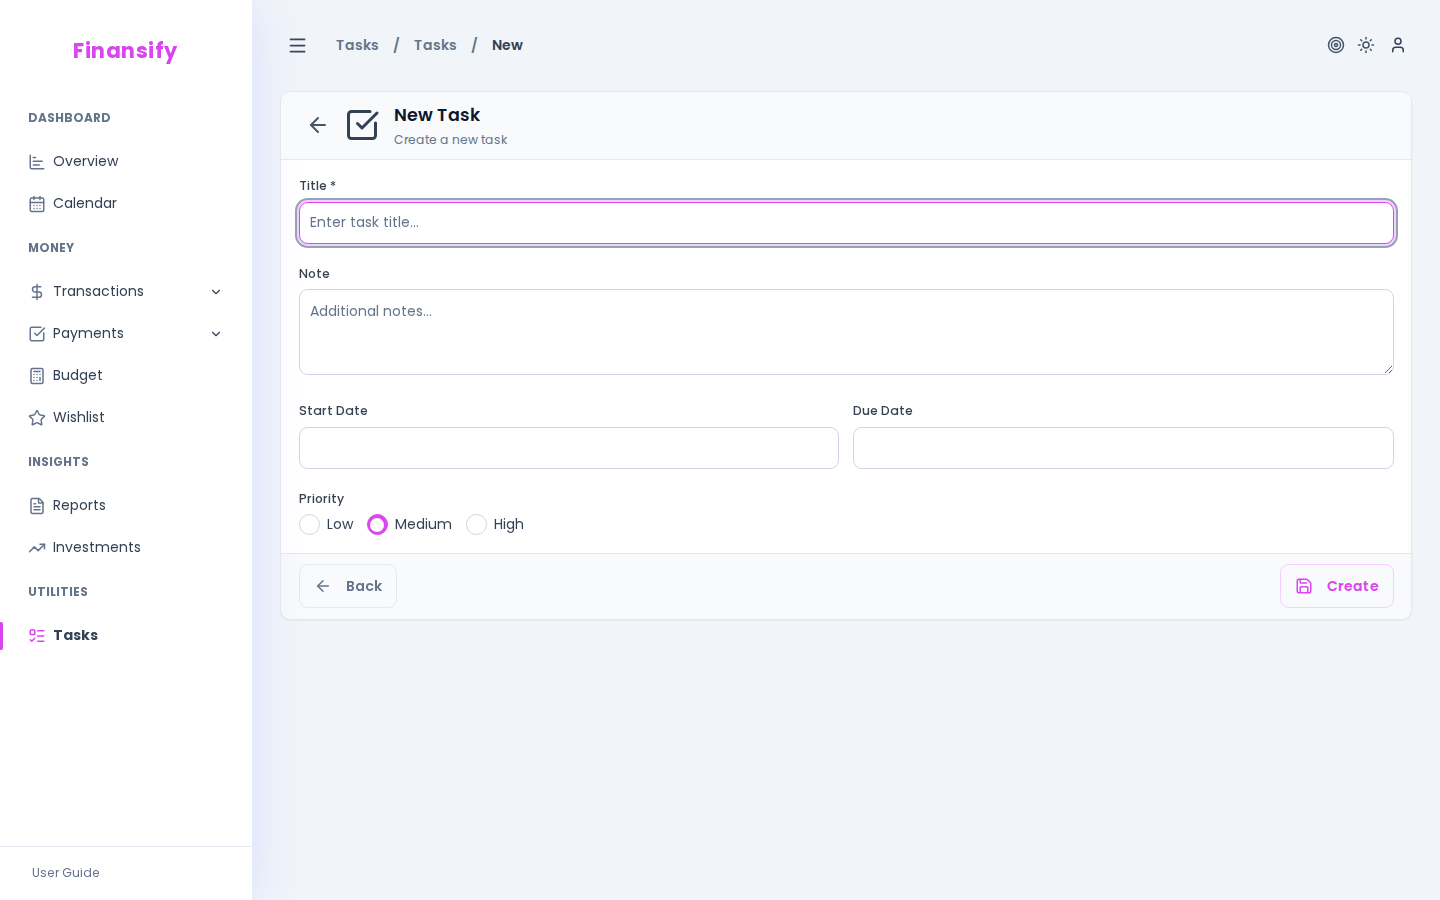
Task: Open the User Guide link
Action: click(65, 873)
